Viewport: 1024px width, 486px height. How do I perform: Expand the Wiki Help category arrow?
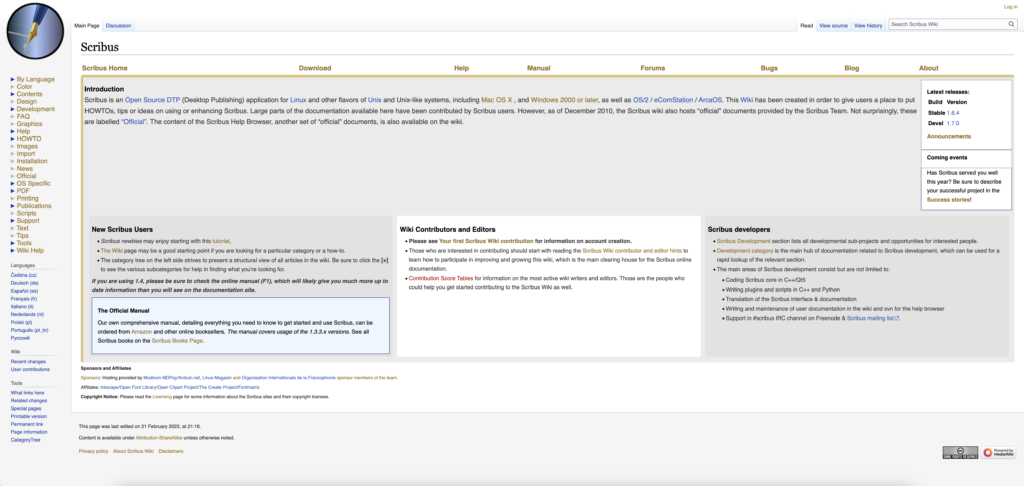coord(12,250)
